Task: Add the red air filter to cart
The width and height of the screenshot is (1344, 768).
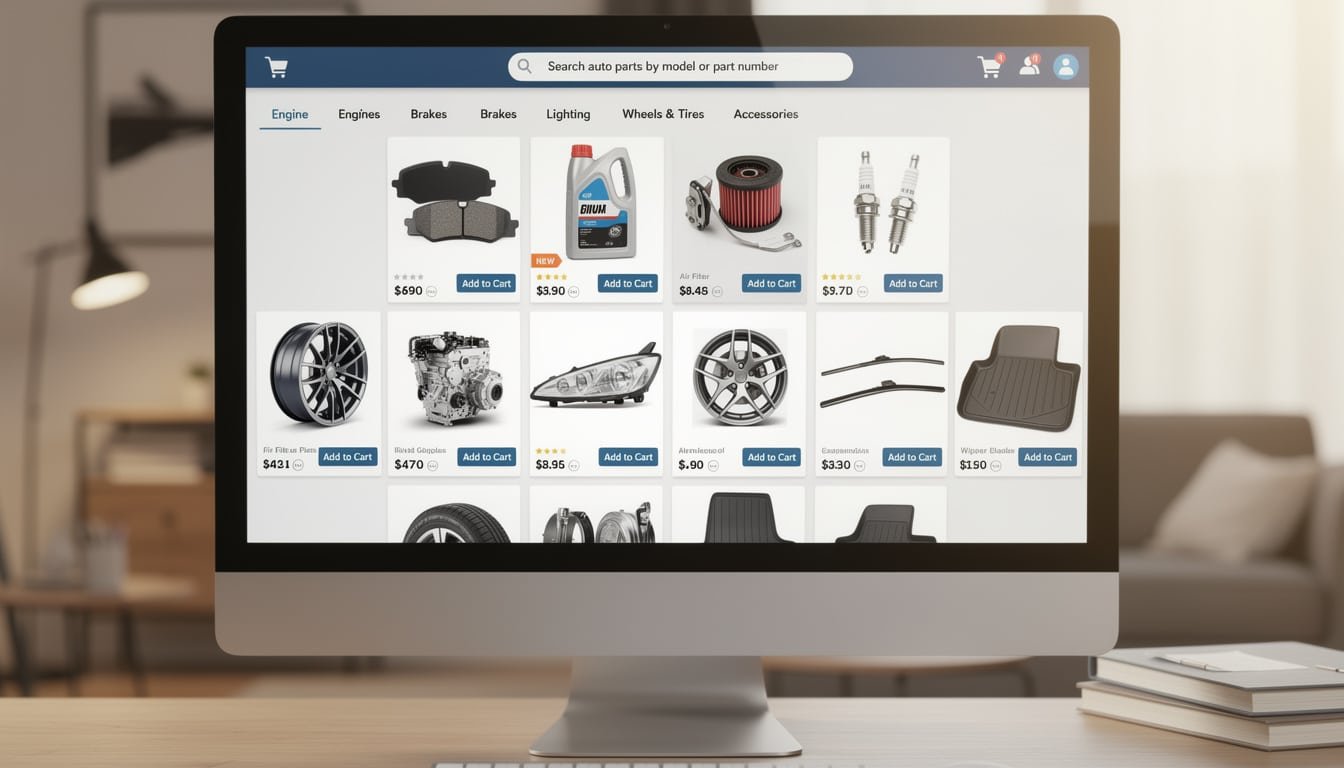Action: tap(771, 283)
